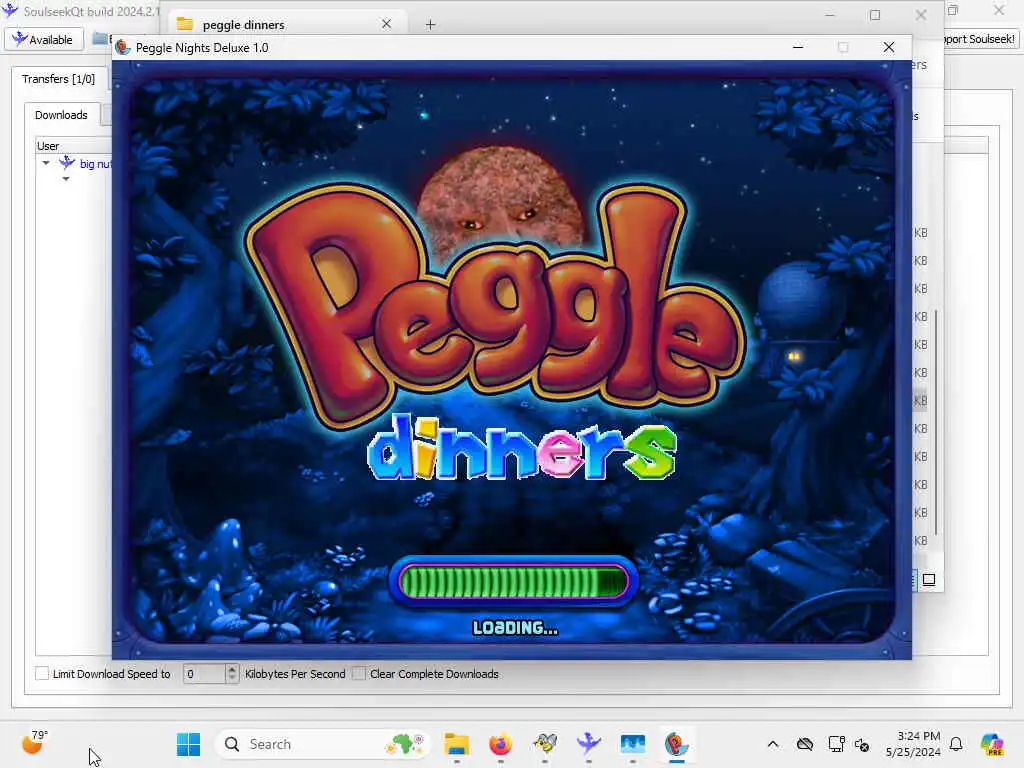Open the blue waves taskbar app
Viewport: 1024px width, 768px height.
(632, 744)
